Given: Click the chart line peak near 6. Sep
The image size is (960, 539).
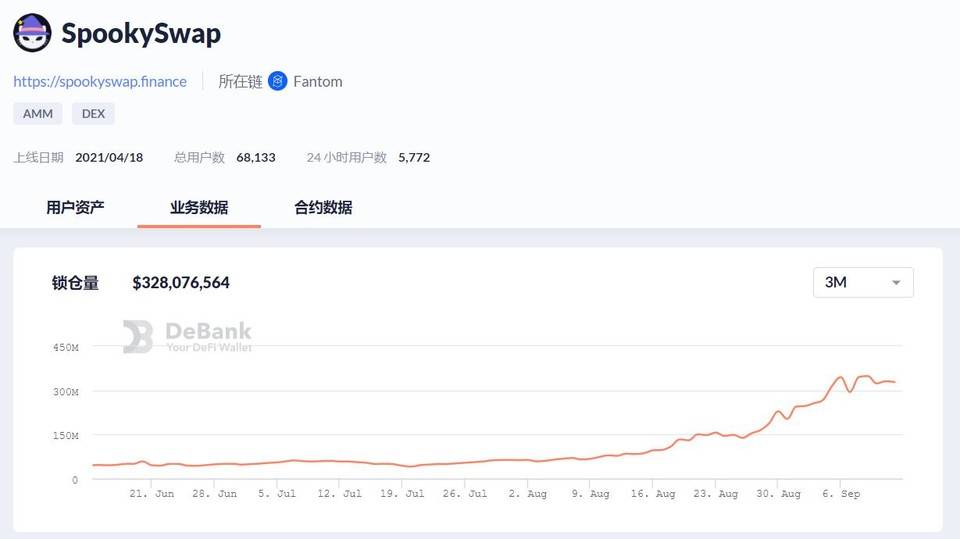Looking at the screenshot, I should click(x=841, y=377).
